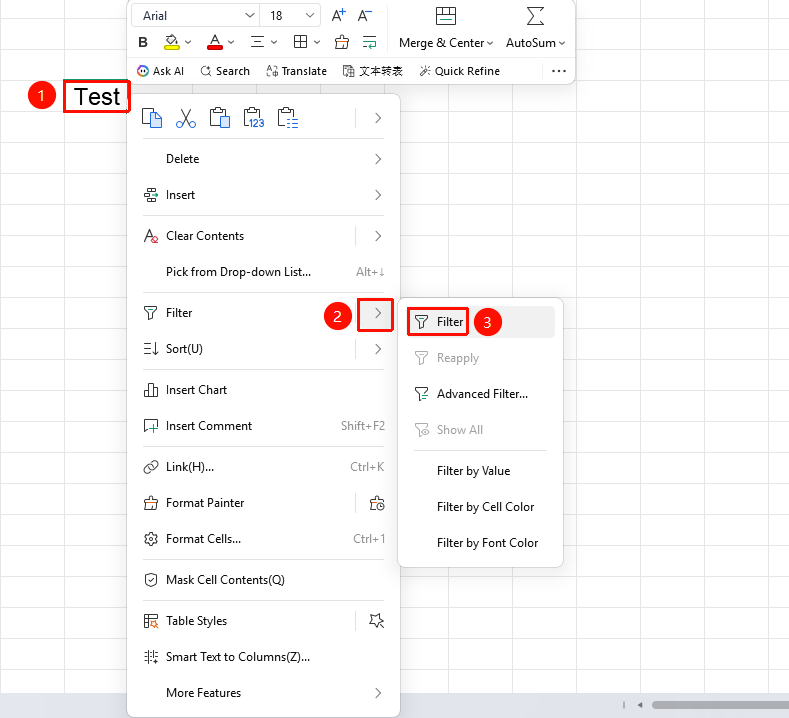Image resolution: width=789 pixels, height=718 pixels.
Task: Choose Filter by Value
Action: (x=481, y=471)
